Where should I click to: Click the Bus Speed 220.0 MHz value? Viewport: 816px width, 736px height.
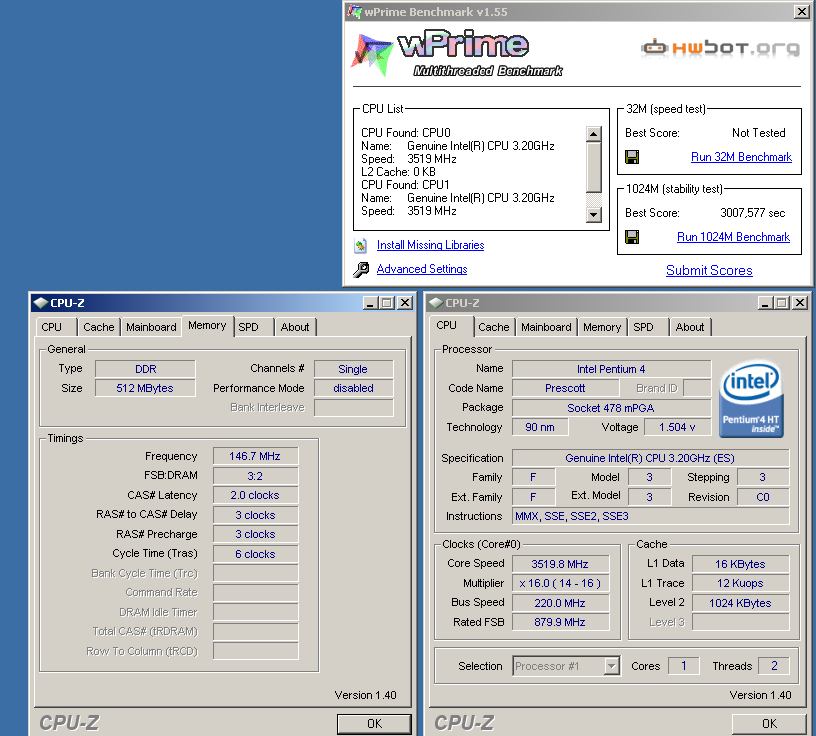click(560, 603)
